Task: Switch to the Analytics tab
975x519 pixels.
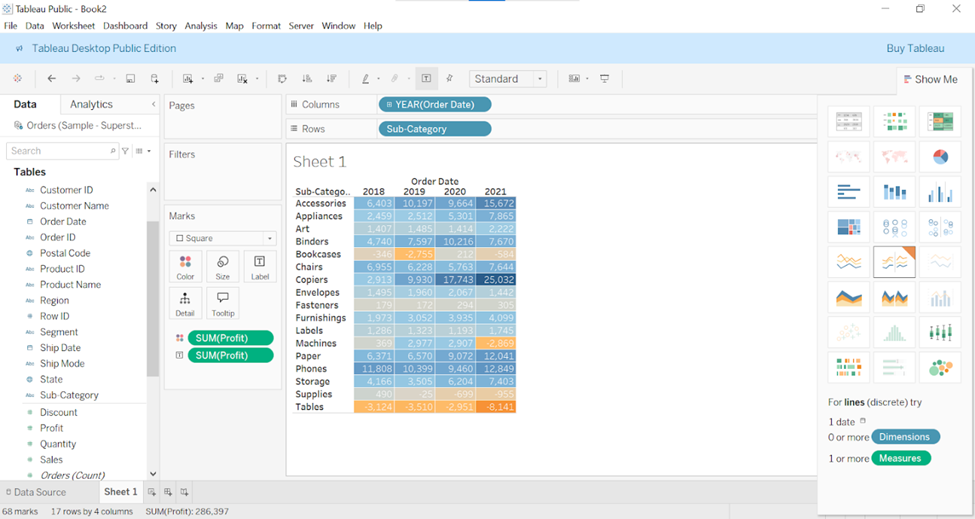Action: point(91,104)
